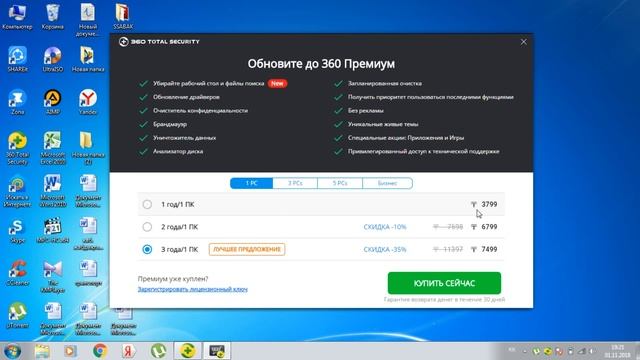The image size is (640, 360).
Task: Click the Skype desktop shortcut
Action: 17,231
